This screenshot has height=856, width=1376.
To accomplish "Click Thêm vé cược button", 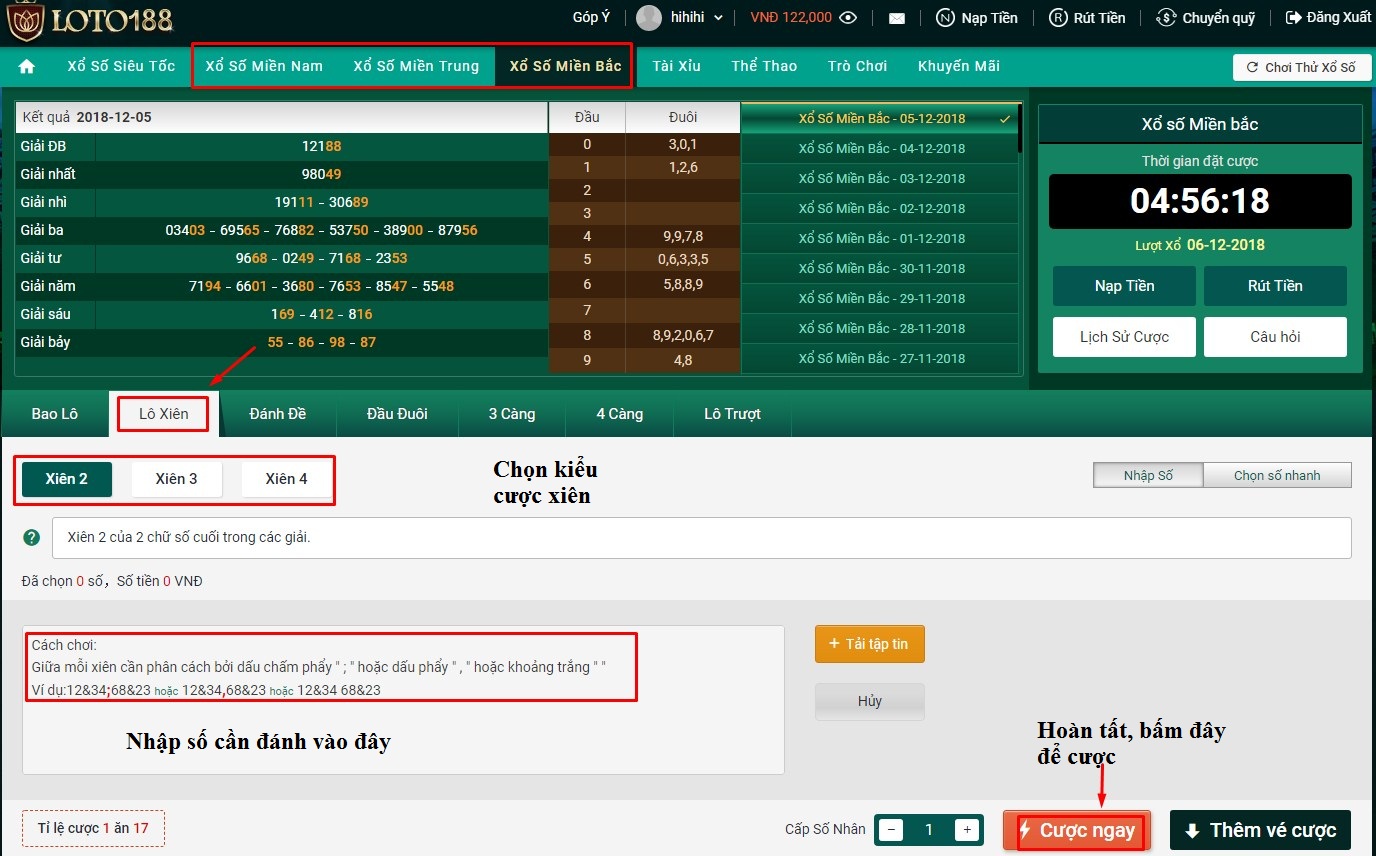I will (1260, 831).
